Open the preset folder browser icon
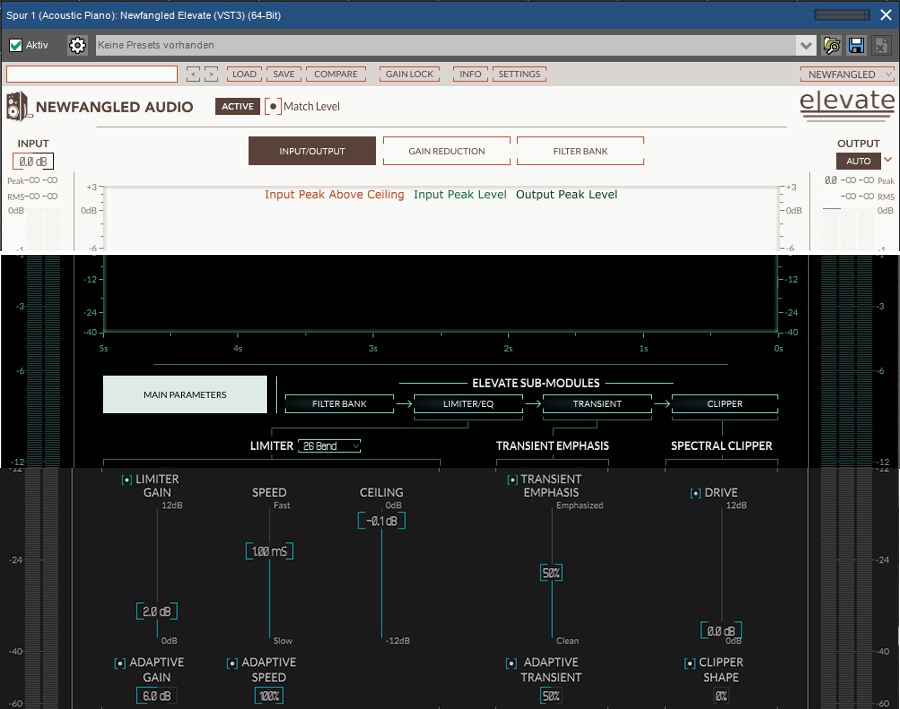 click(x=831, y=45)
